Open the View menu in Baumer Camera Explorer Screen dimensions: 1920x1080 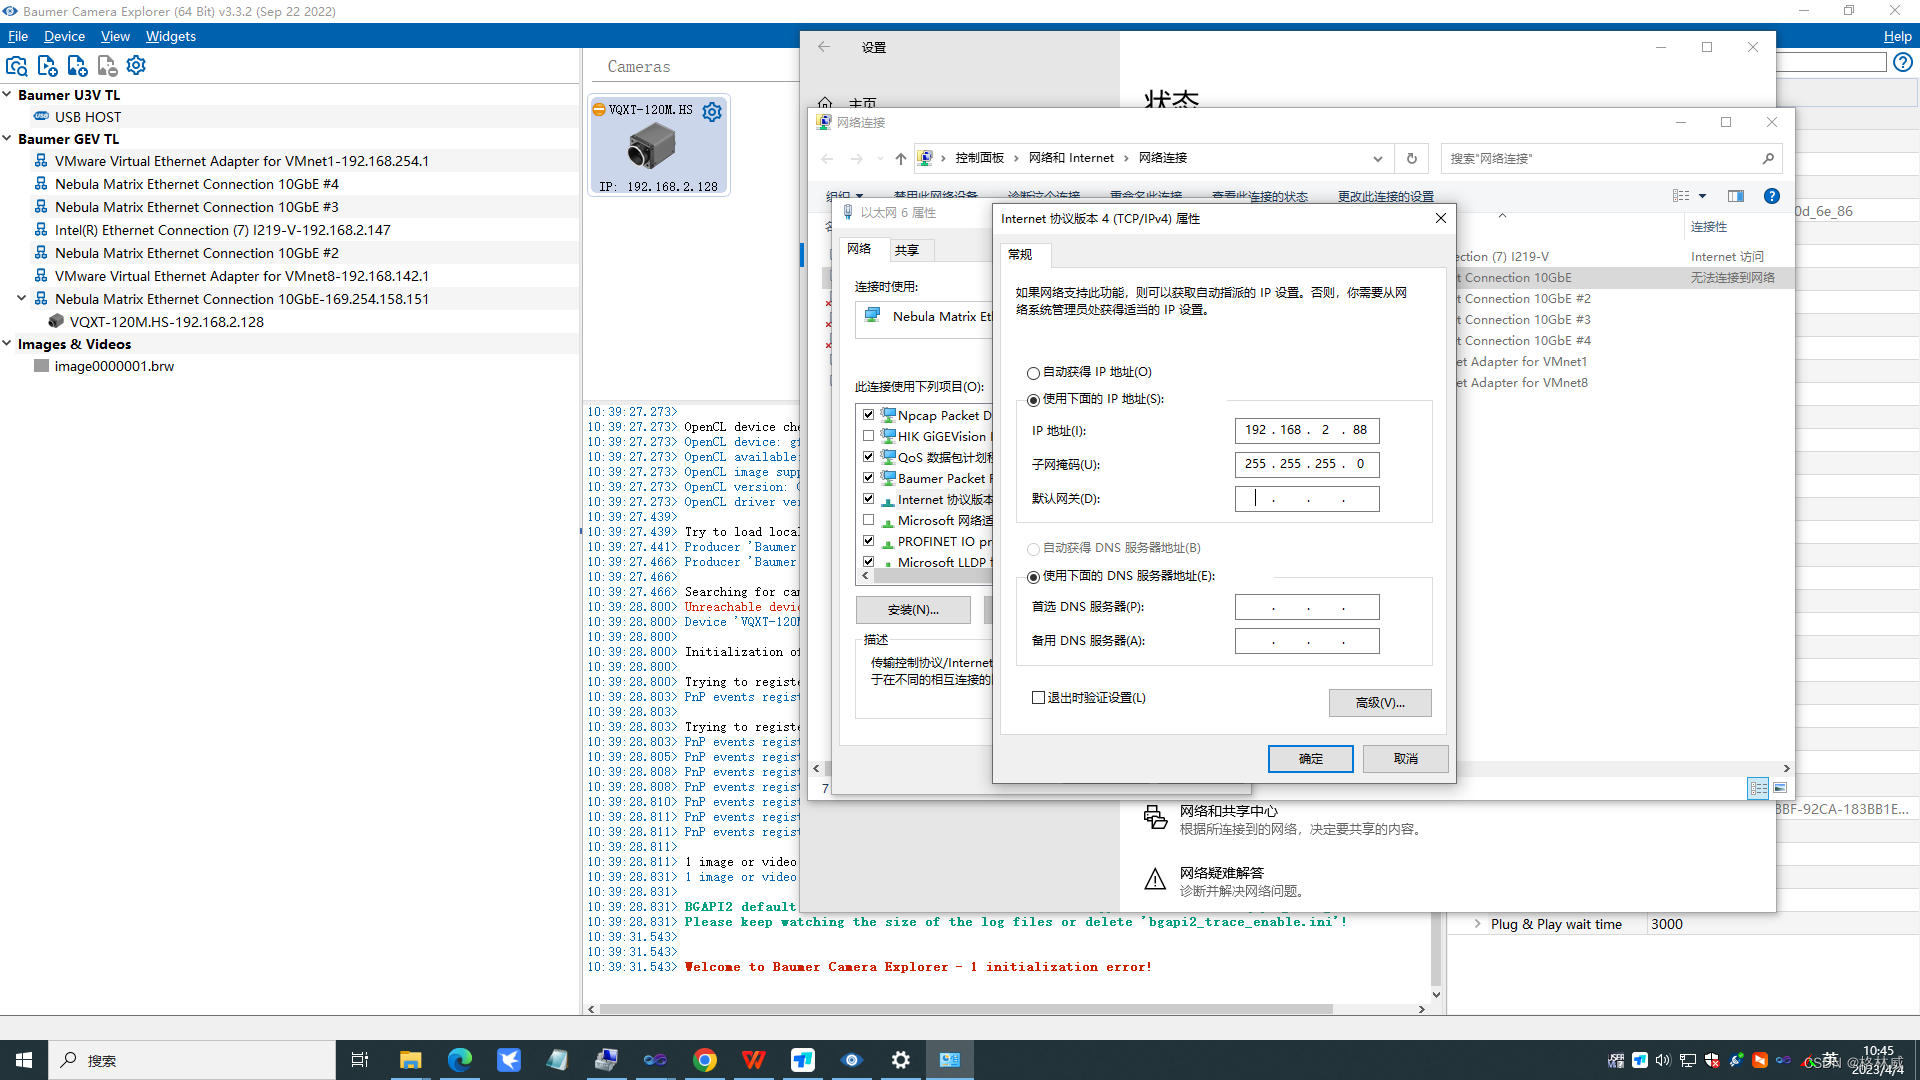tap(115, 36)
